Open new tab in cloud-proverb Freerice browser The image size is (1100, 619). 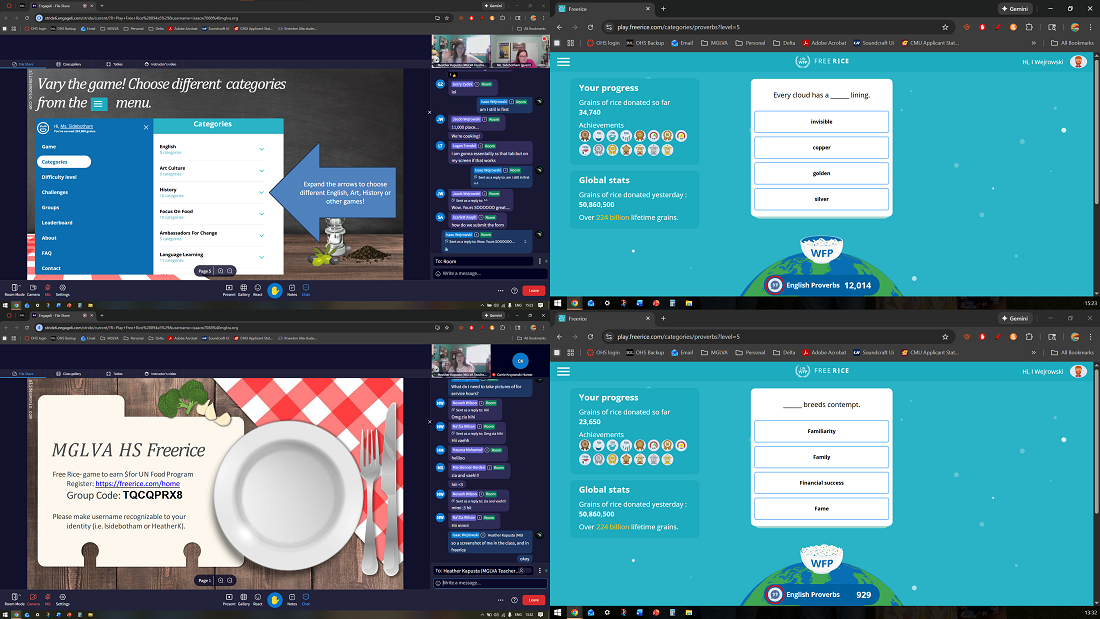(663, 8)
